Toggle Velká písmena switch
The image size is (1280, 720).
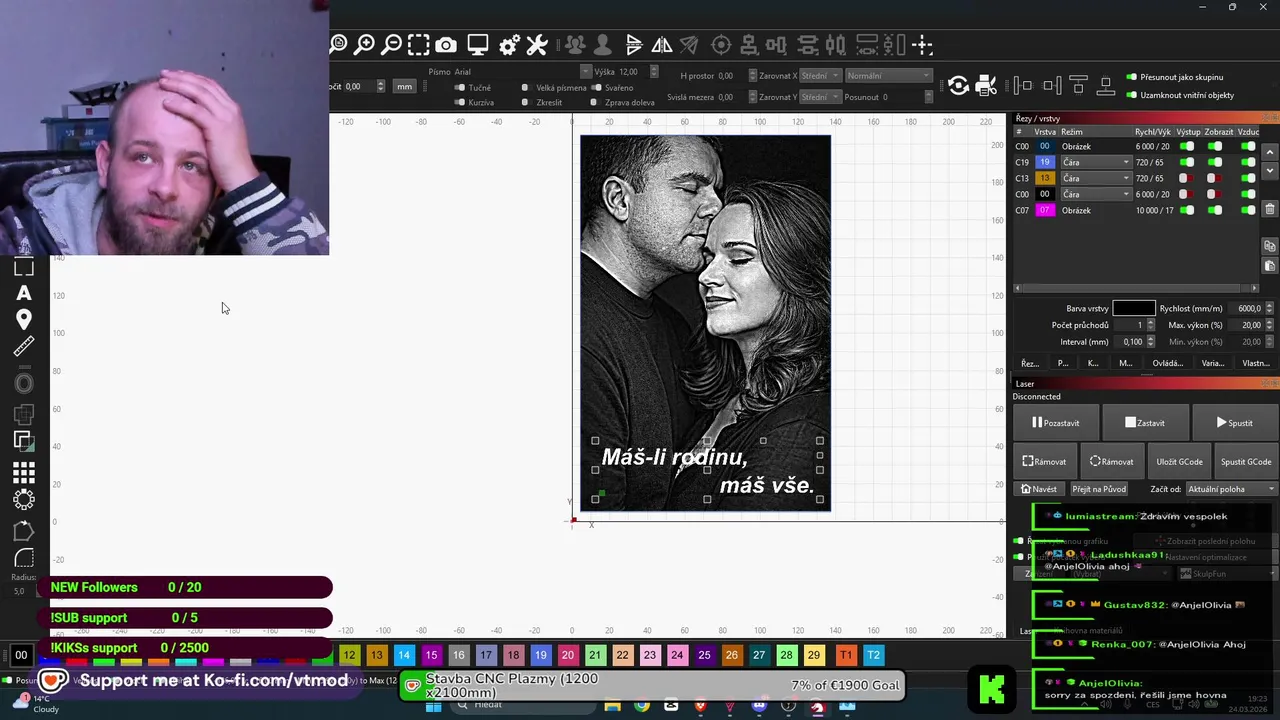[525, 87]
